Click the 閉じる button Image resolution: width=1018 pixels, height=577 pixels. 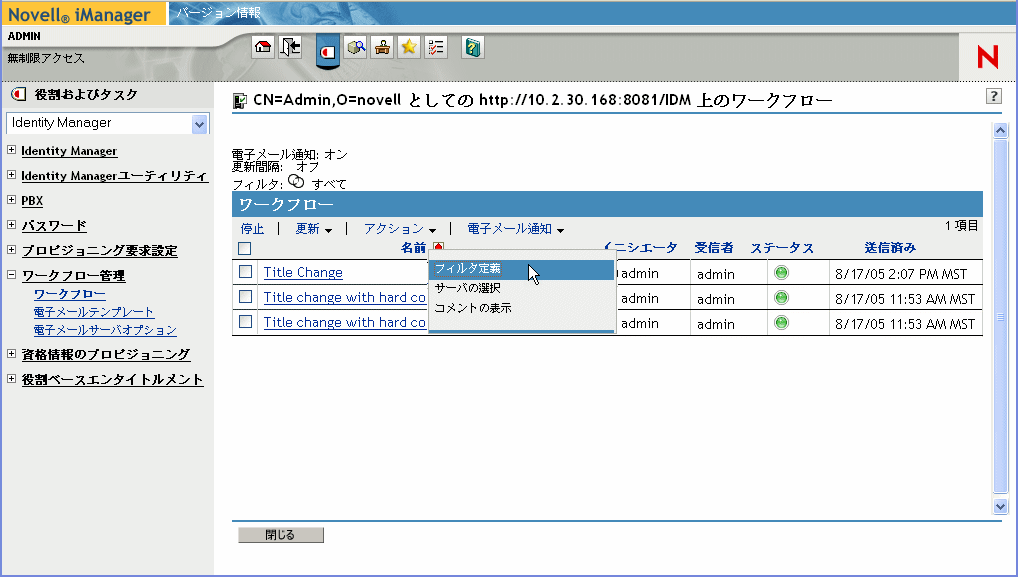point(281,535)
